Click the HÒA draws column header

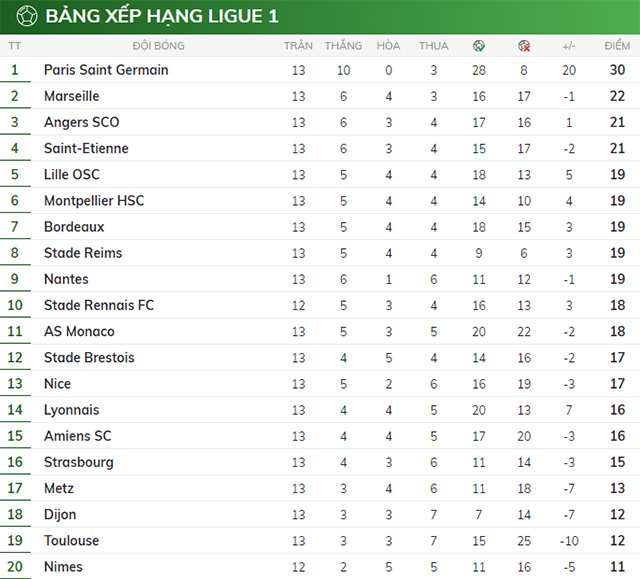coord(388,46)
